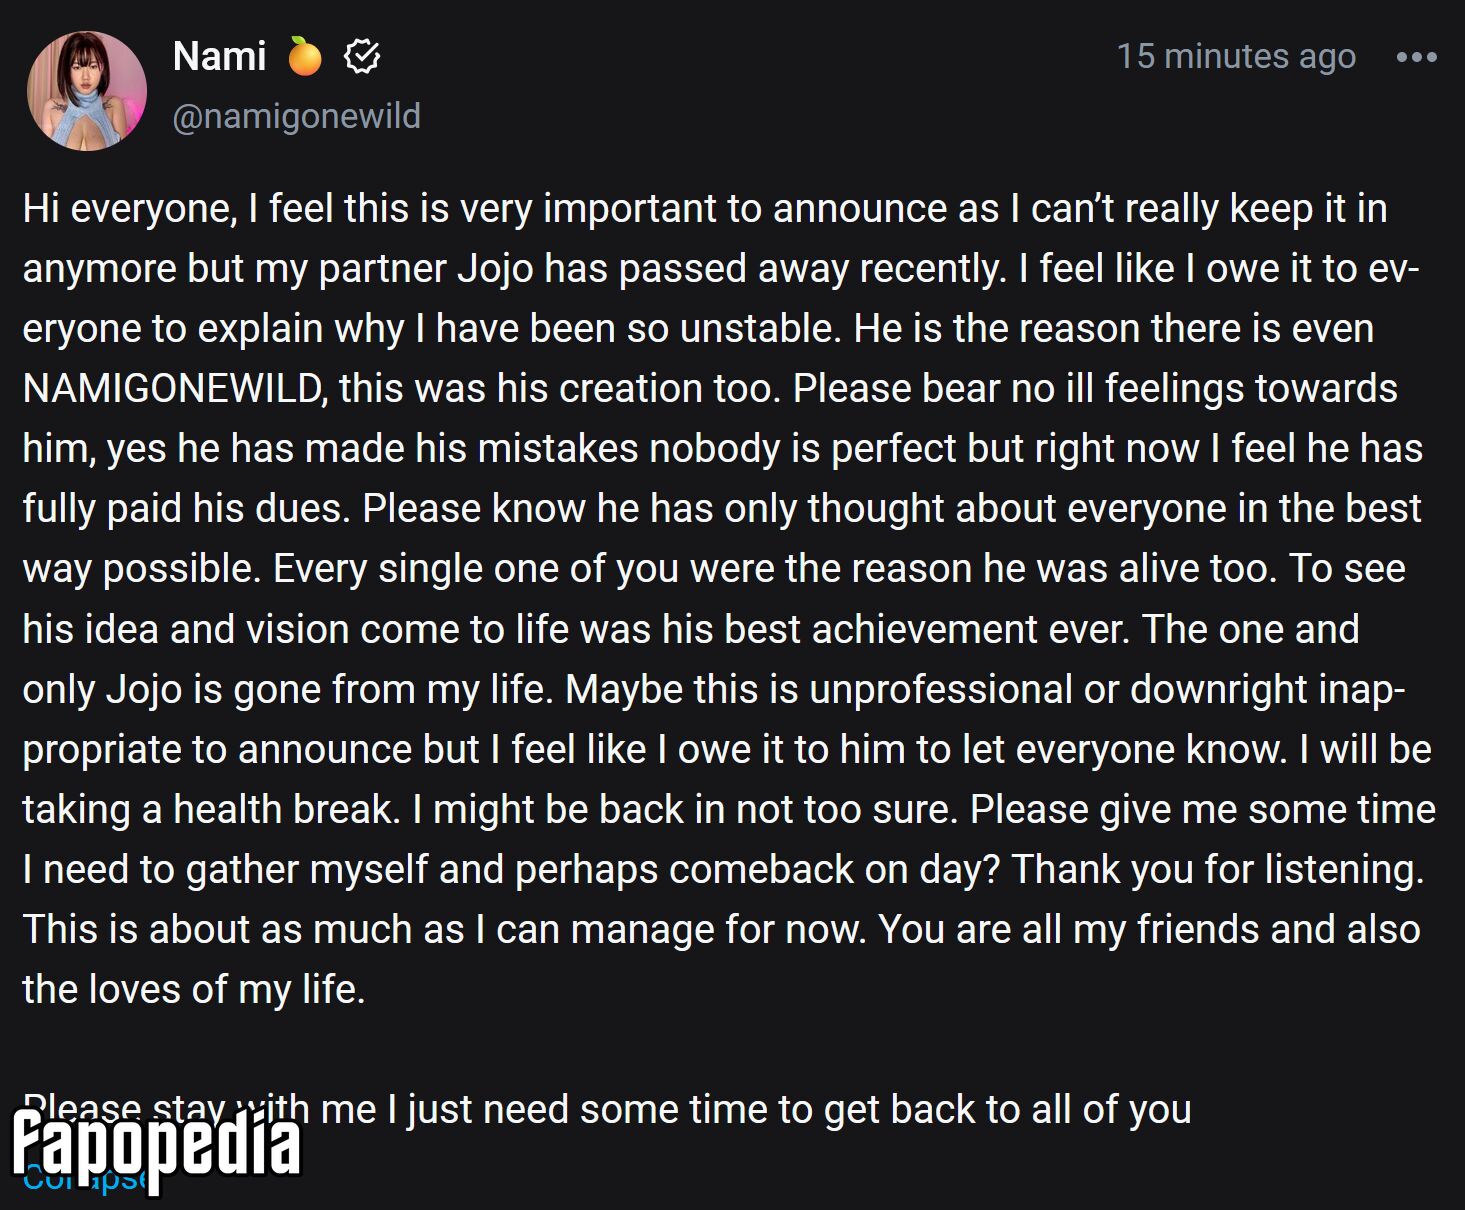This screenshot has height=1210, width=1465.
Task: Click the line starting "This is about as much"
Action: coord(721,929)
